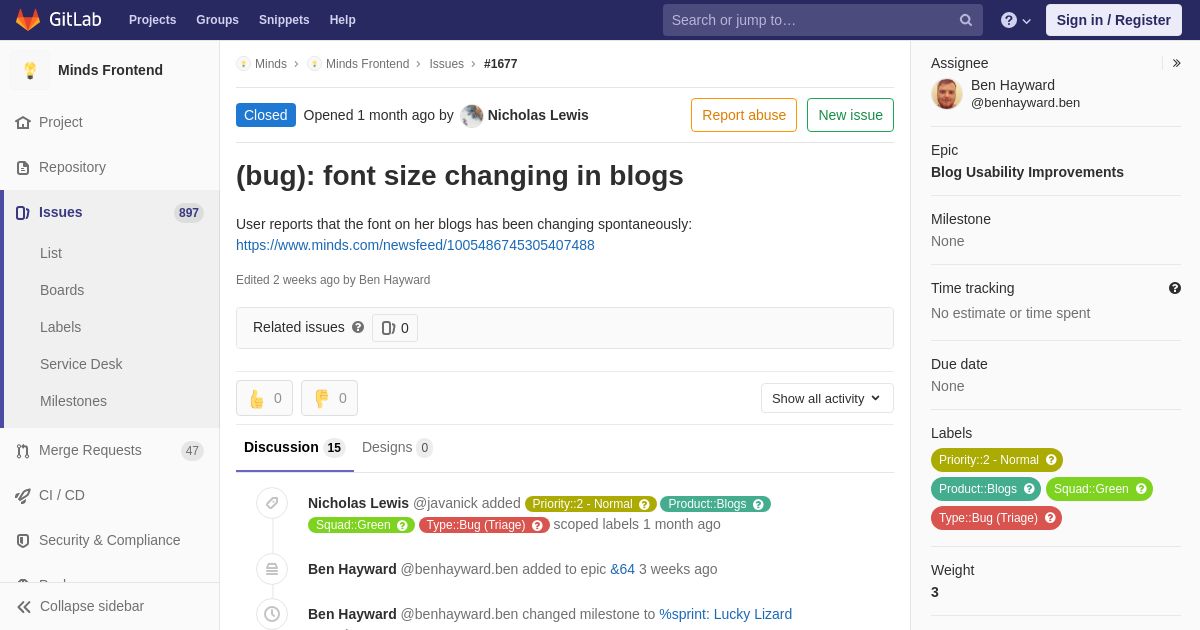Click the CI / CD rocket icon
1200x630 pixels.
(x=23, y=495)
